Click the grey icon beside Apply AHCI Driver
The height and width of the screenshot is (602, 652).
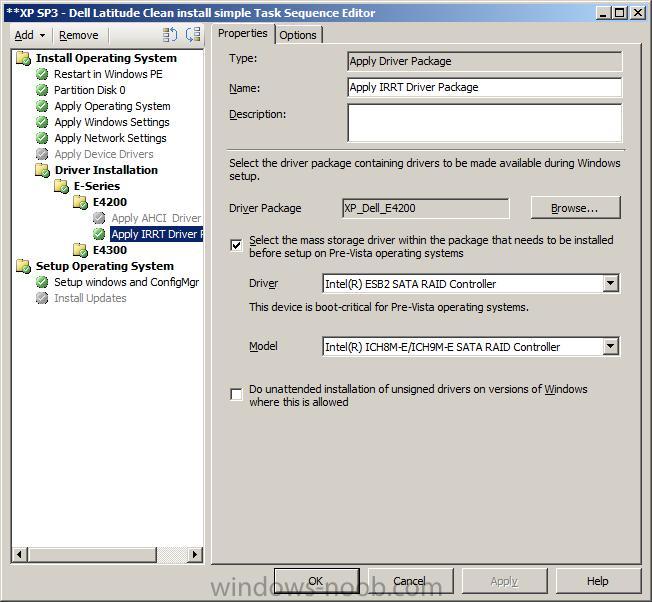[99, 218]
